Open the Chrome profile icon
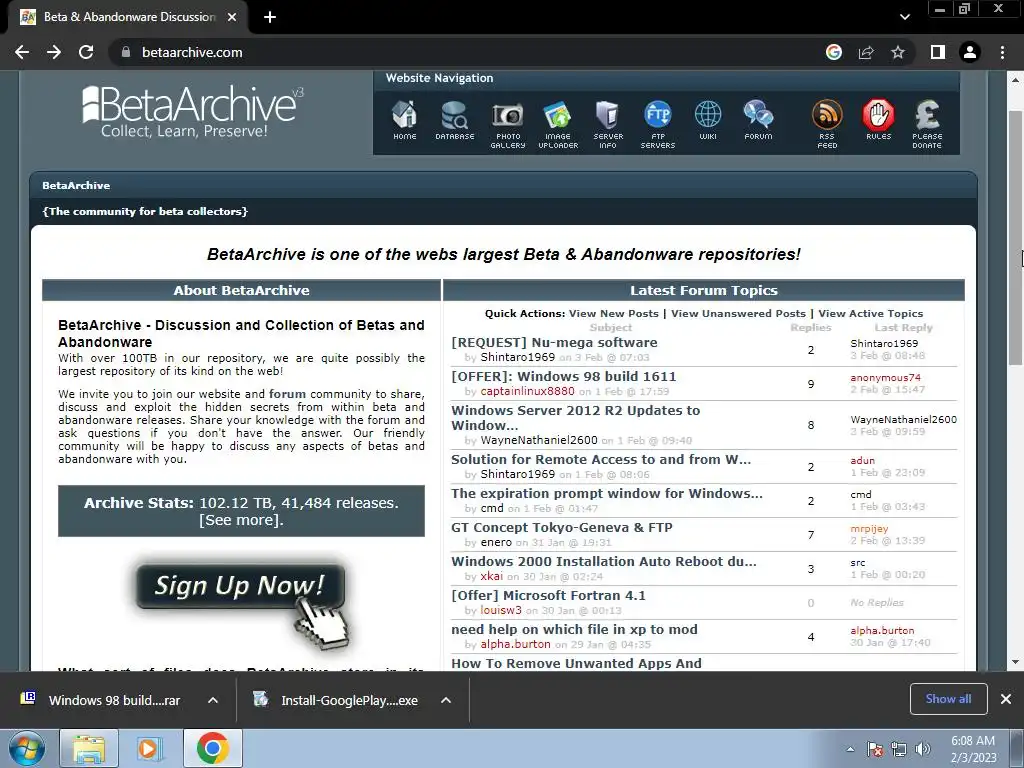1024x768 pixels. click(x=970, y=52)
